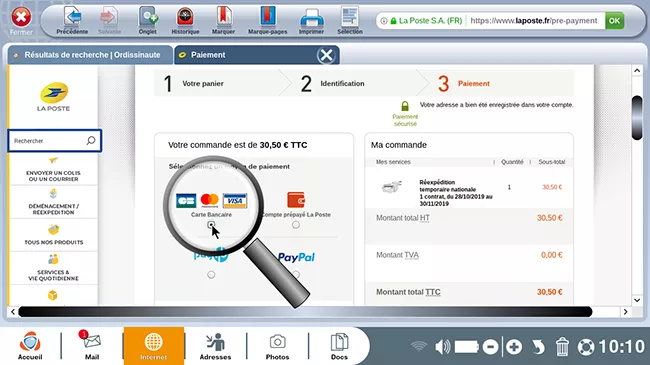650x365 pixels.
Task: Activate the Sélection tool
Action: pos(350,21)
